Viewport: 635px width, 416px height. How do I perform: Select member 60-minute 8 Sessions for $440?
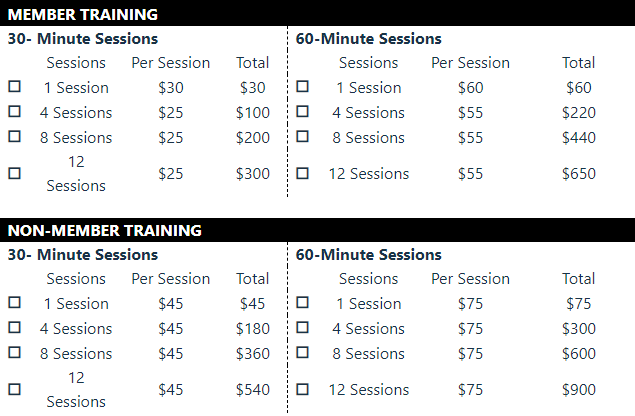click(x=302, y=137)
